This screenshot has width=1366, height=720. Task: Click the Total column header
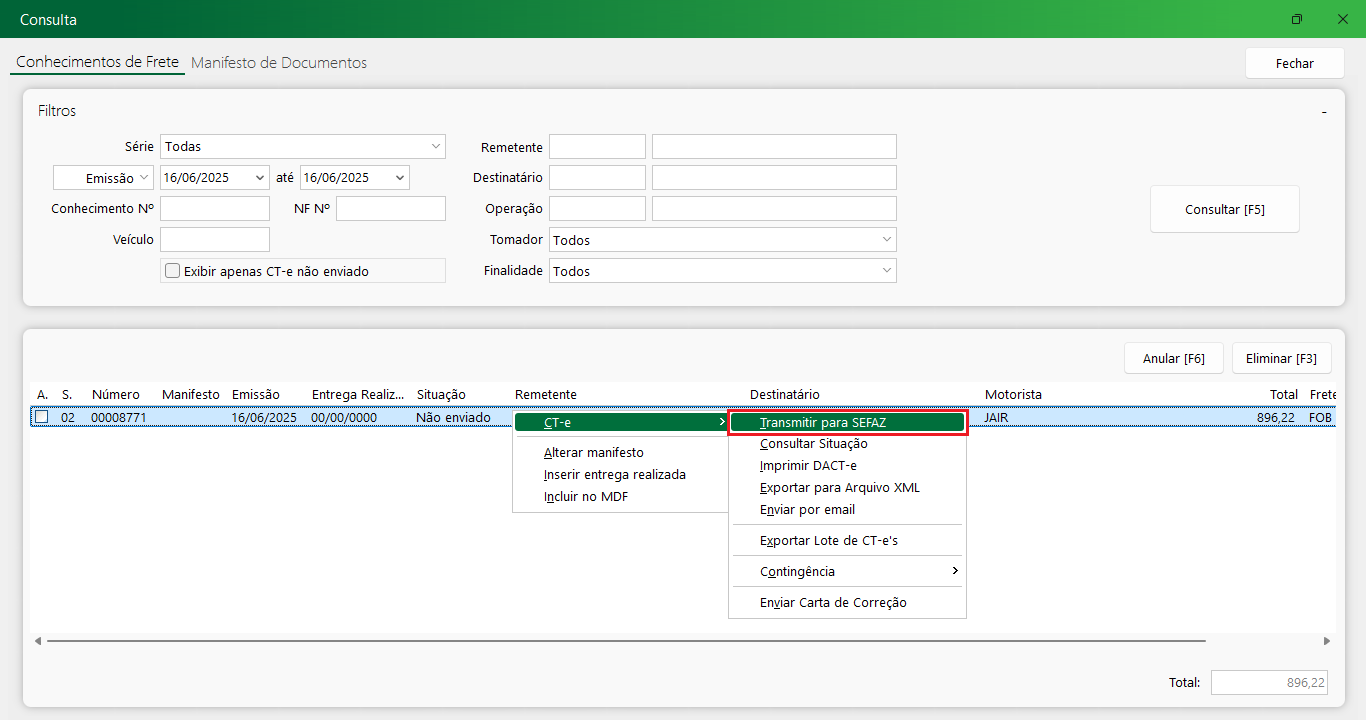tap(1284, 395)
